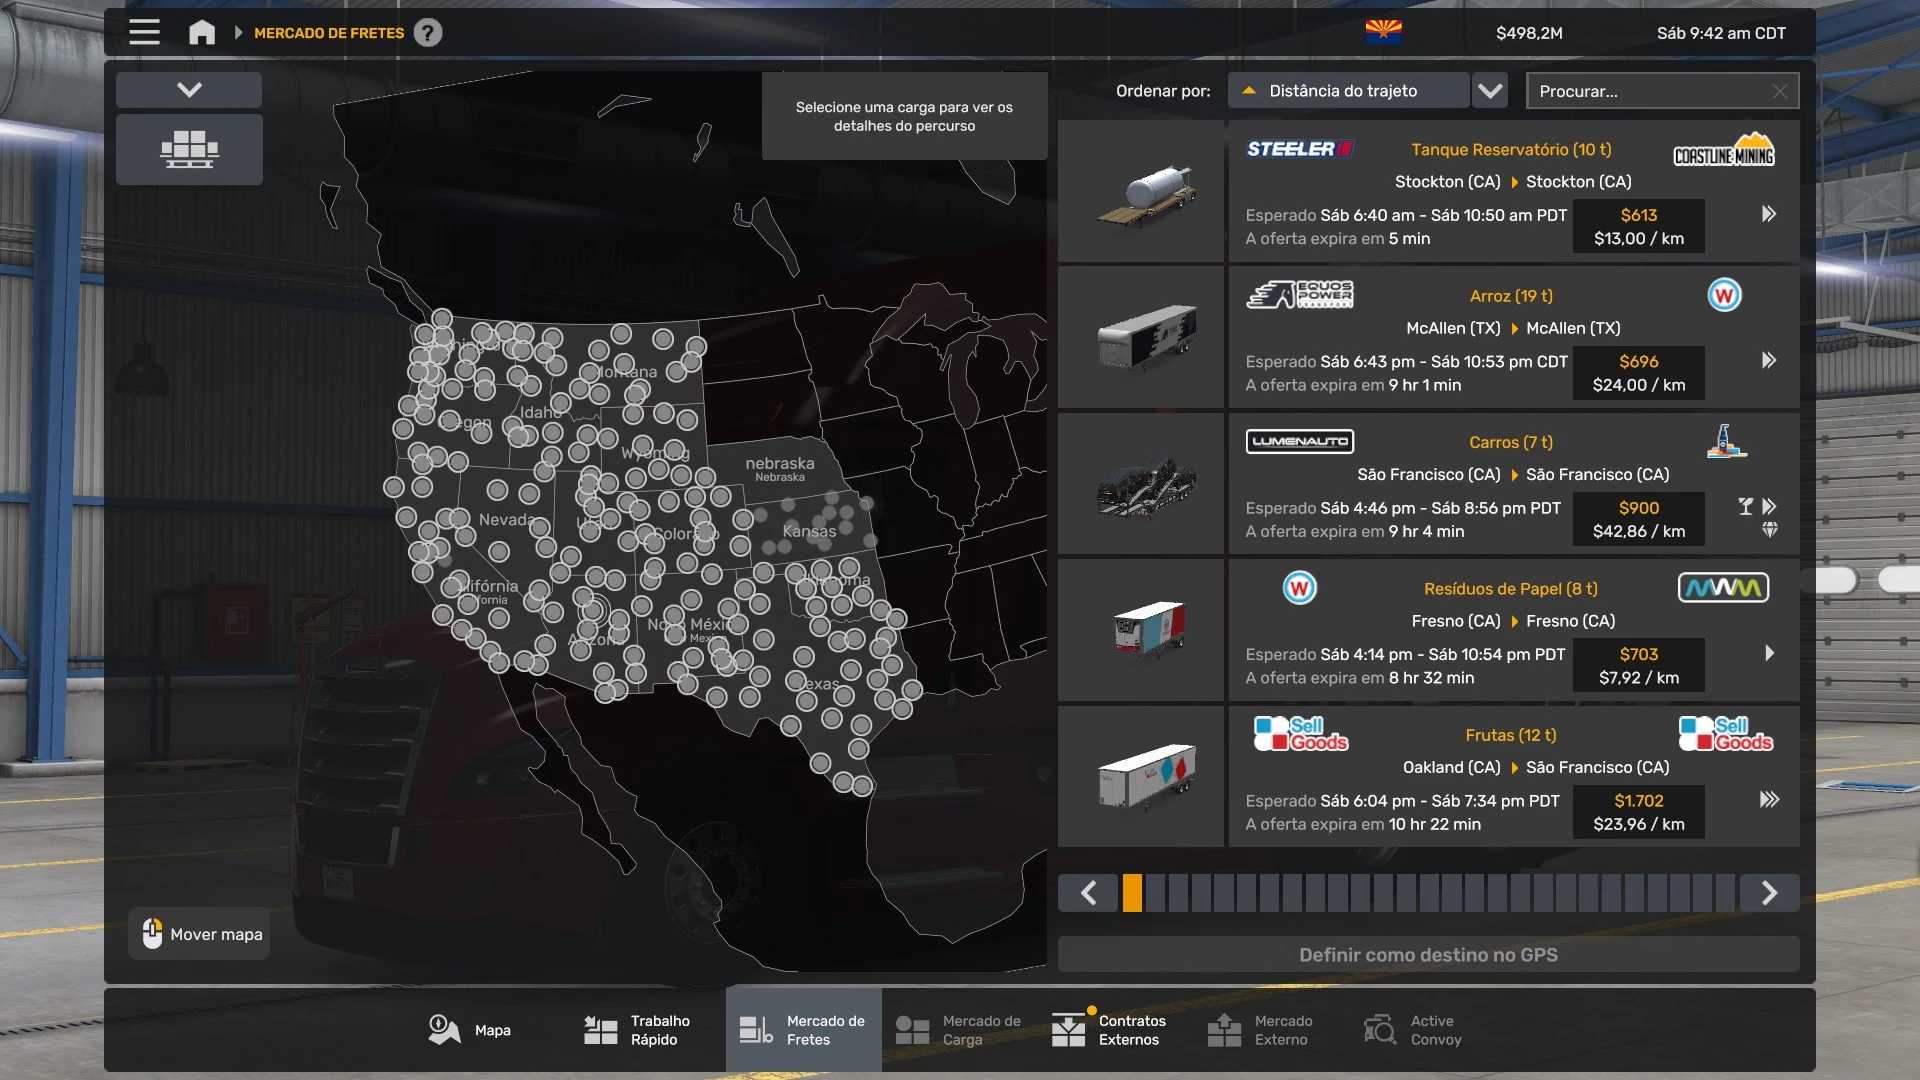
Task: Collapse the map filter panel chevron
Action: (189, 90)
